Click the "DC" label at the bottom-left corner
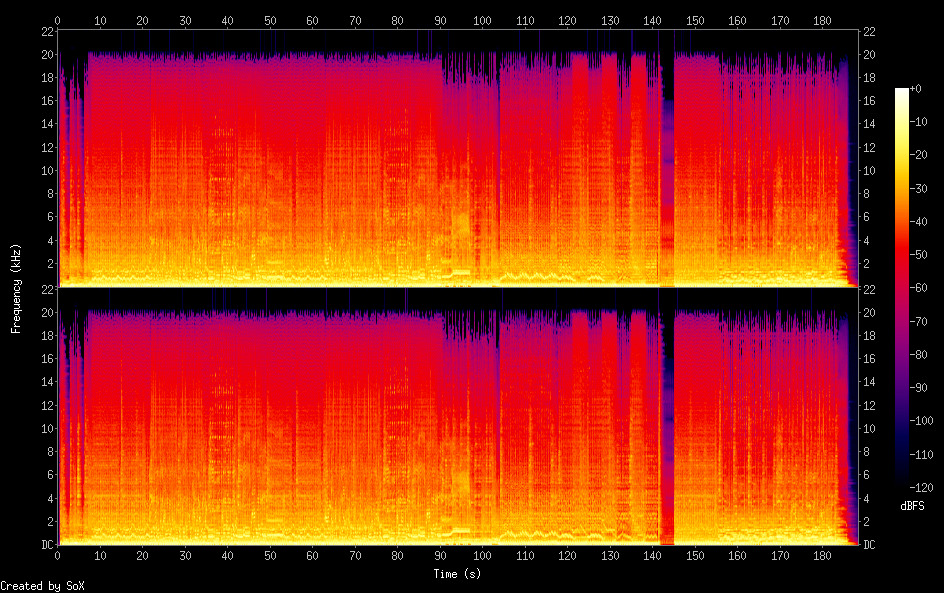The height and width of the screenshot is (593, 944). click(45, 544)
